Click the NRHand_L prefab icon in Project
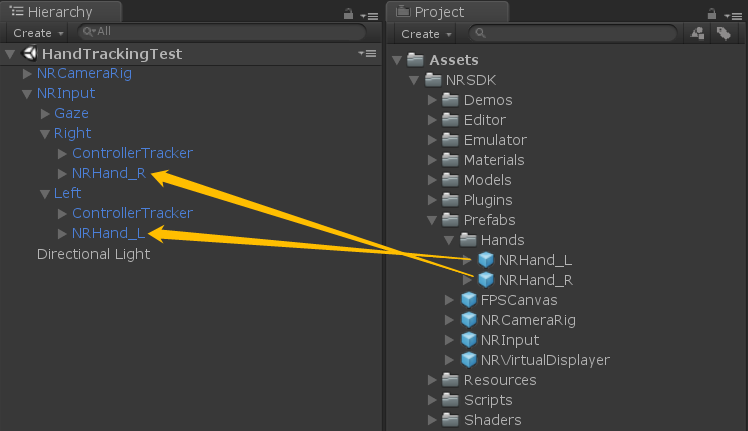 [486, 260]
